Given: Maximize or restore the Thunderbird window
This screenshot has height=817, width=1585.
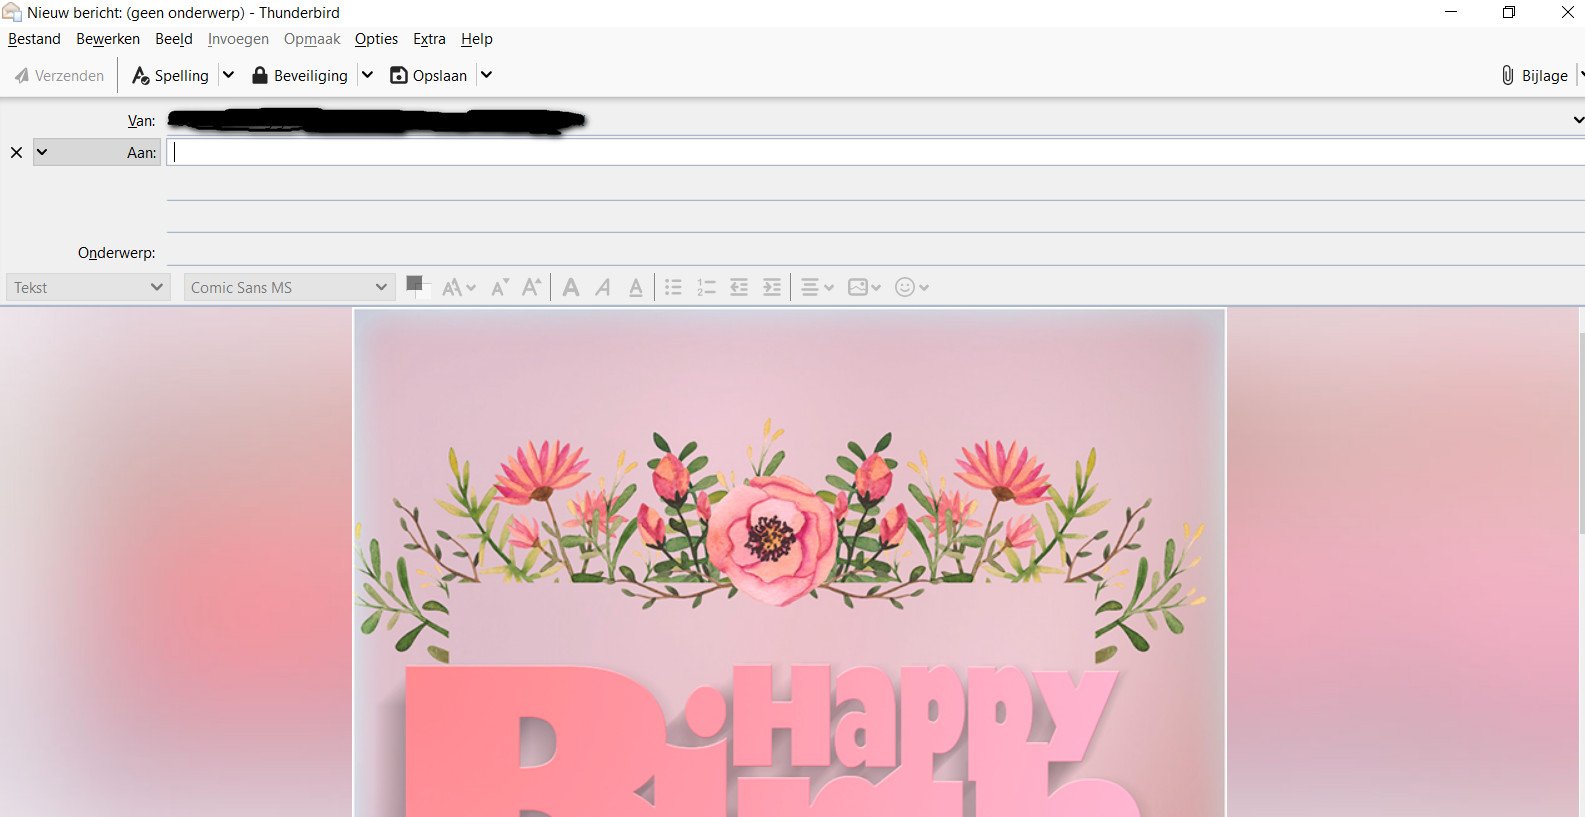Looking at the screenshot, I should 1509,12.
